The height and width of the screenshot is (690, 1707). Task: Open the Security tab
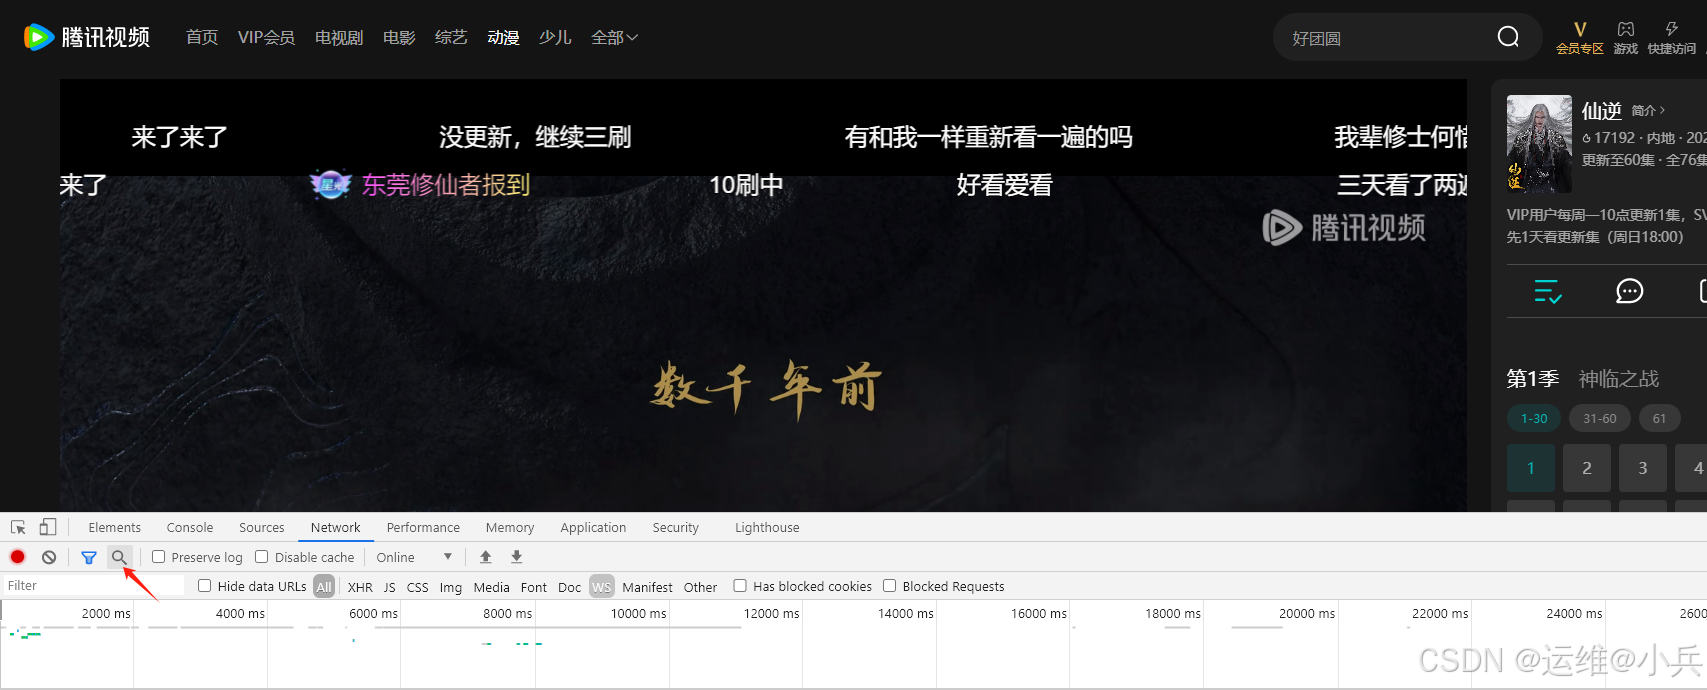(675, 527)
